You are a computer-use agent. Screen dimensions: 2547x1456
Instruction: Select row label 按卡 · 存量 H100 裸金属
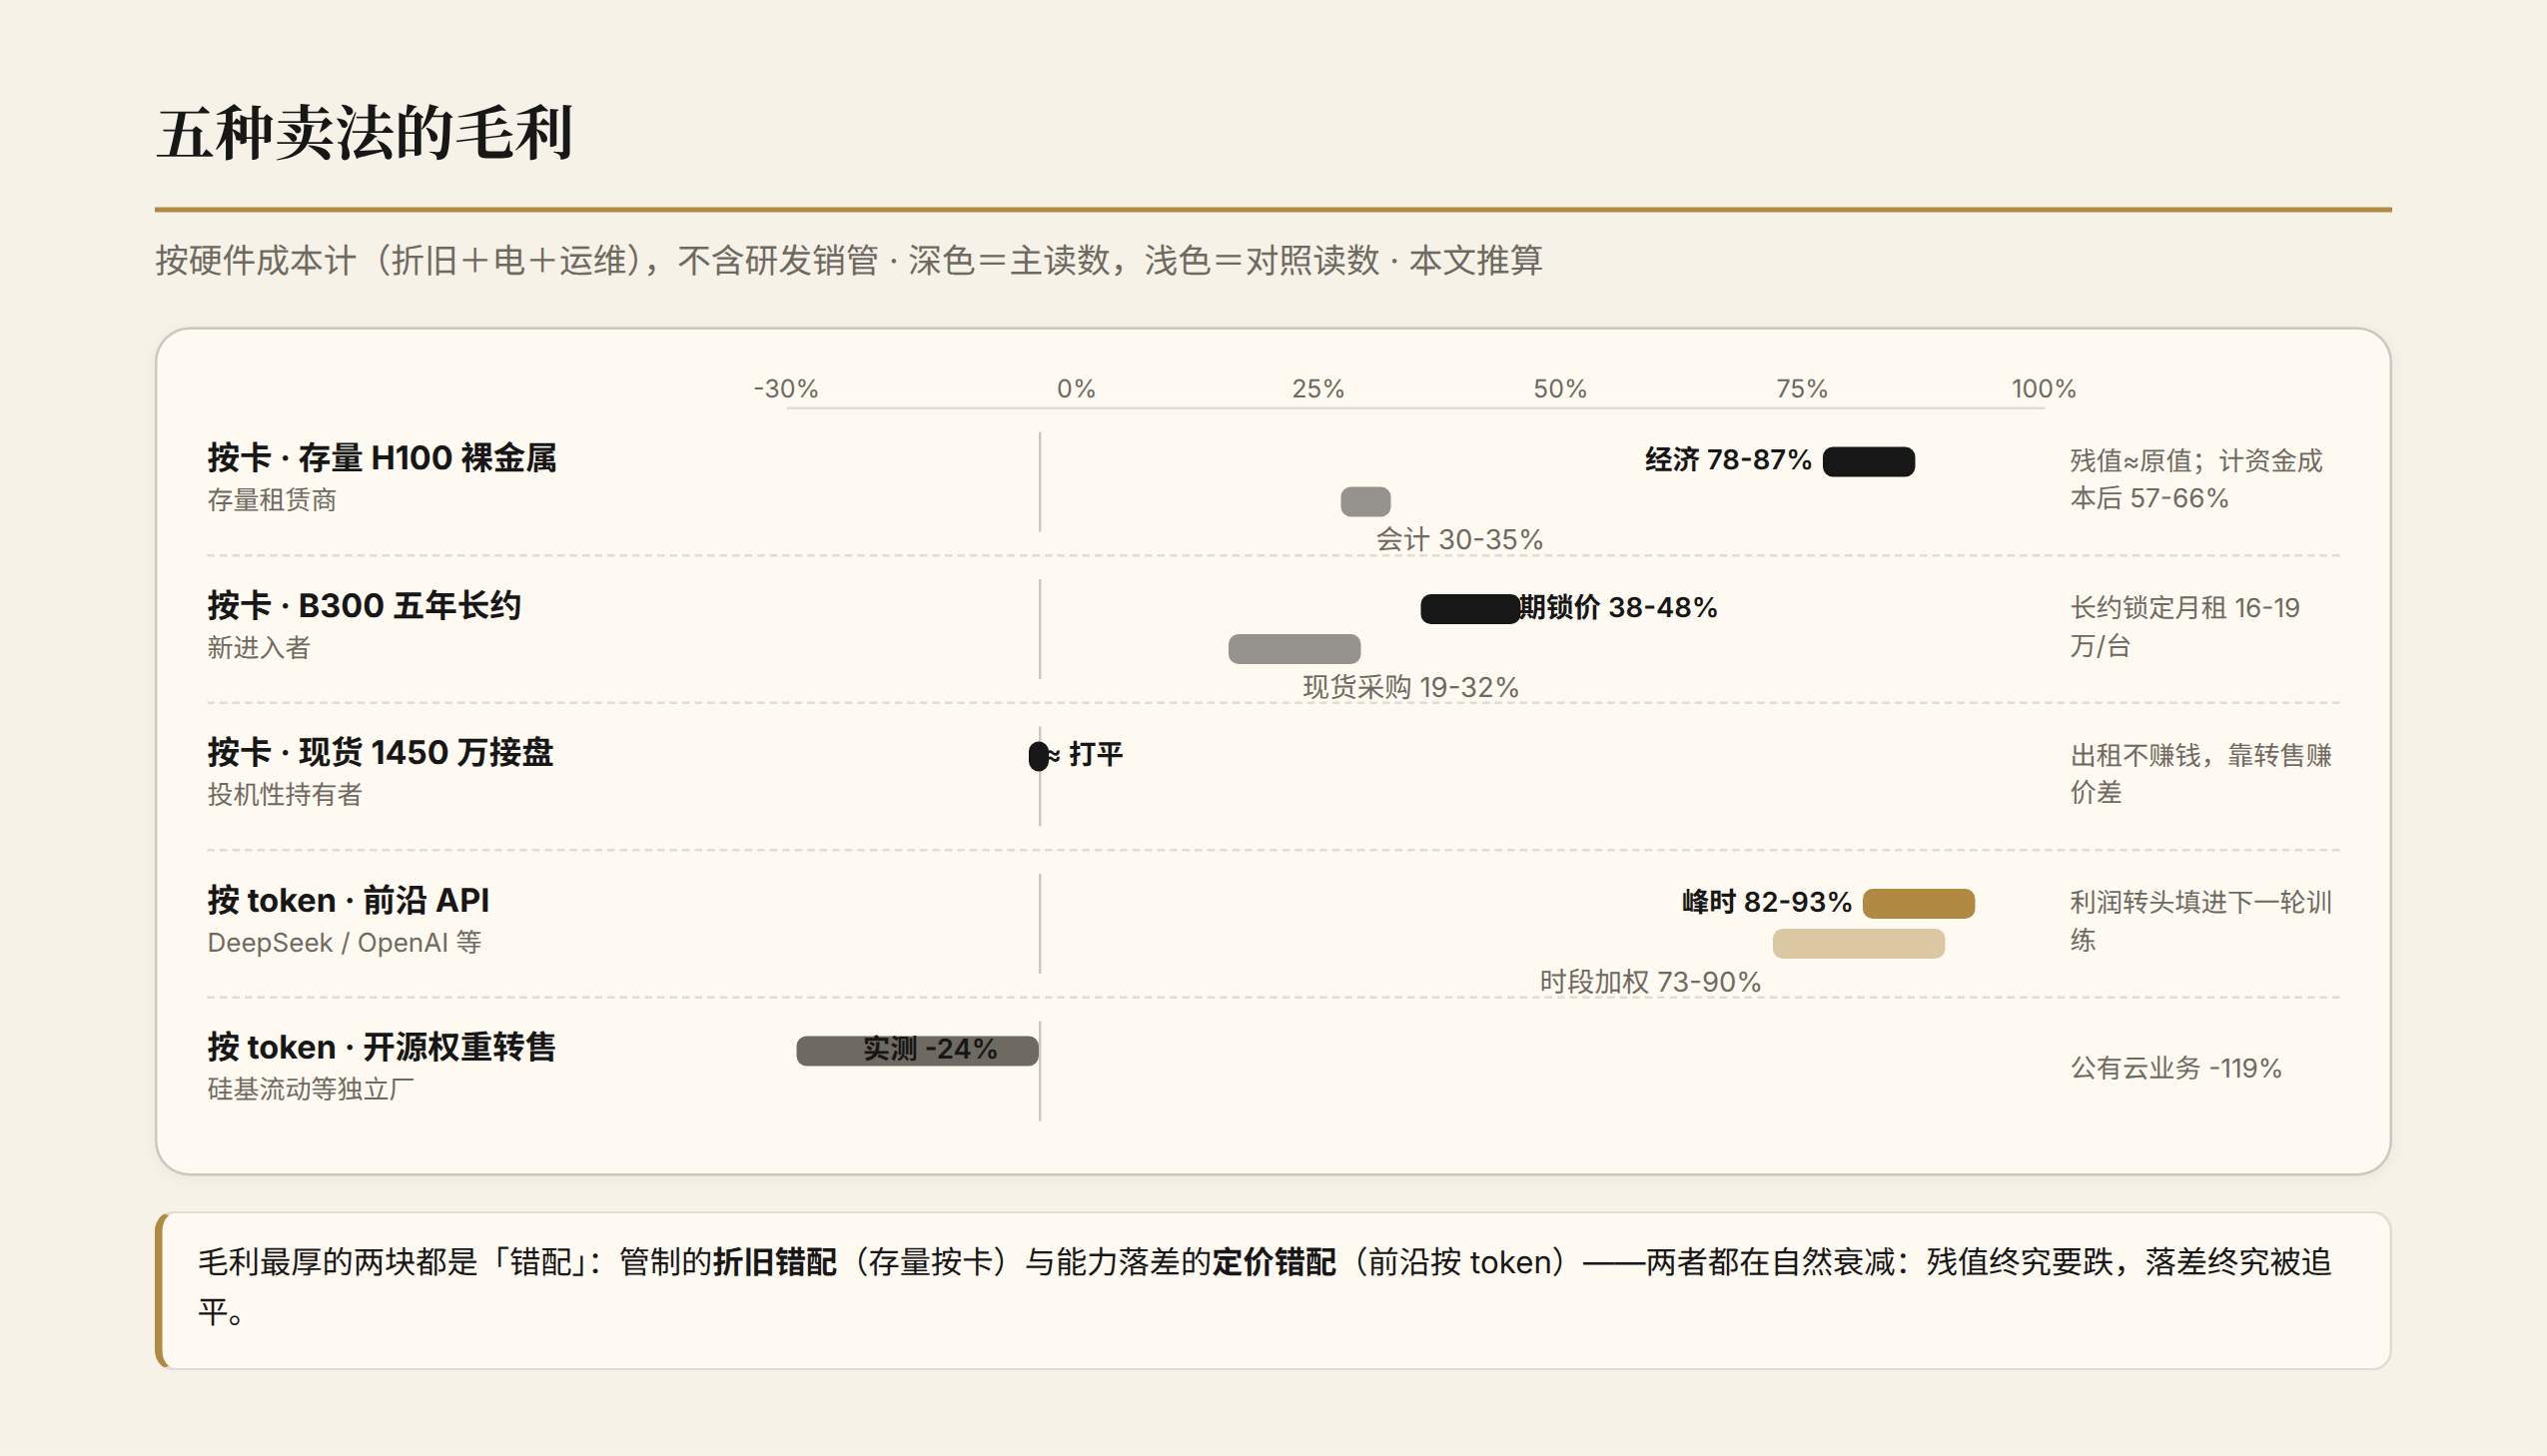tap(382, 458)
